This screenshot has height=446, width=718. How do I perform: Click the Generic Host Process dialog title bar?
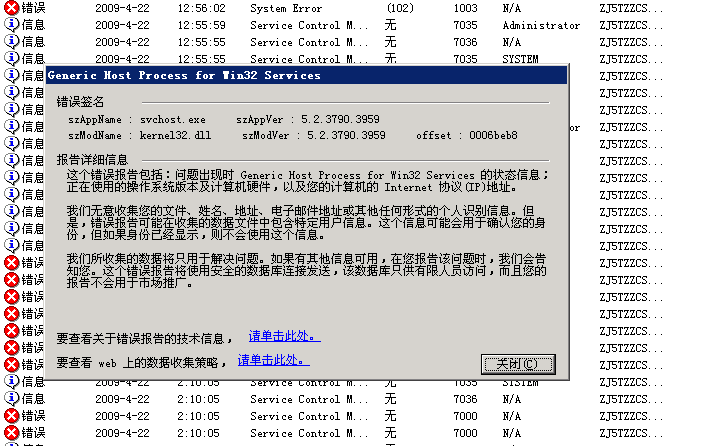[x=307, y=75]
